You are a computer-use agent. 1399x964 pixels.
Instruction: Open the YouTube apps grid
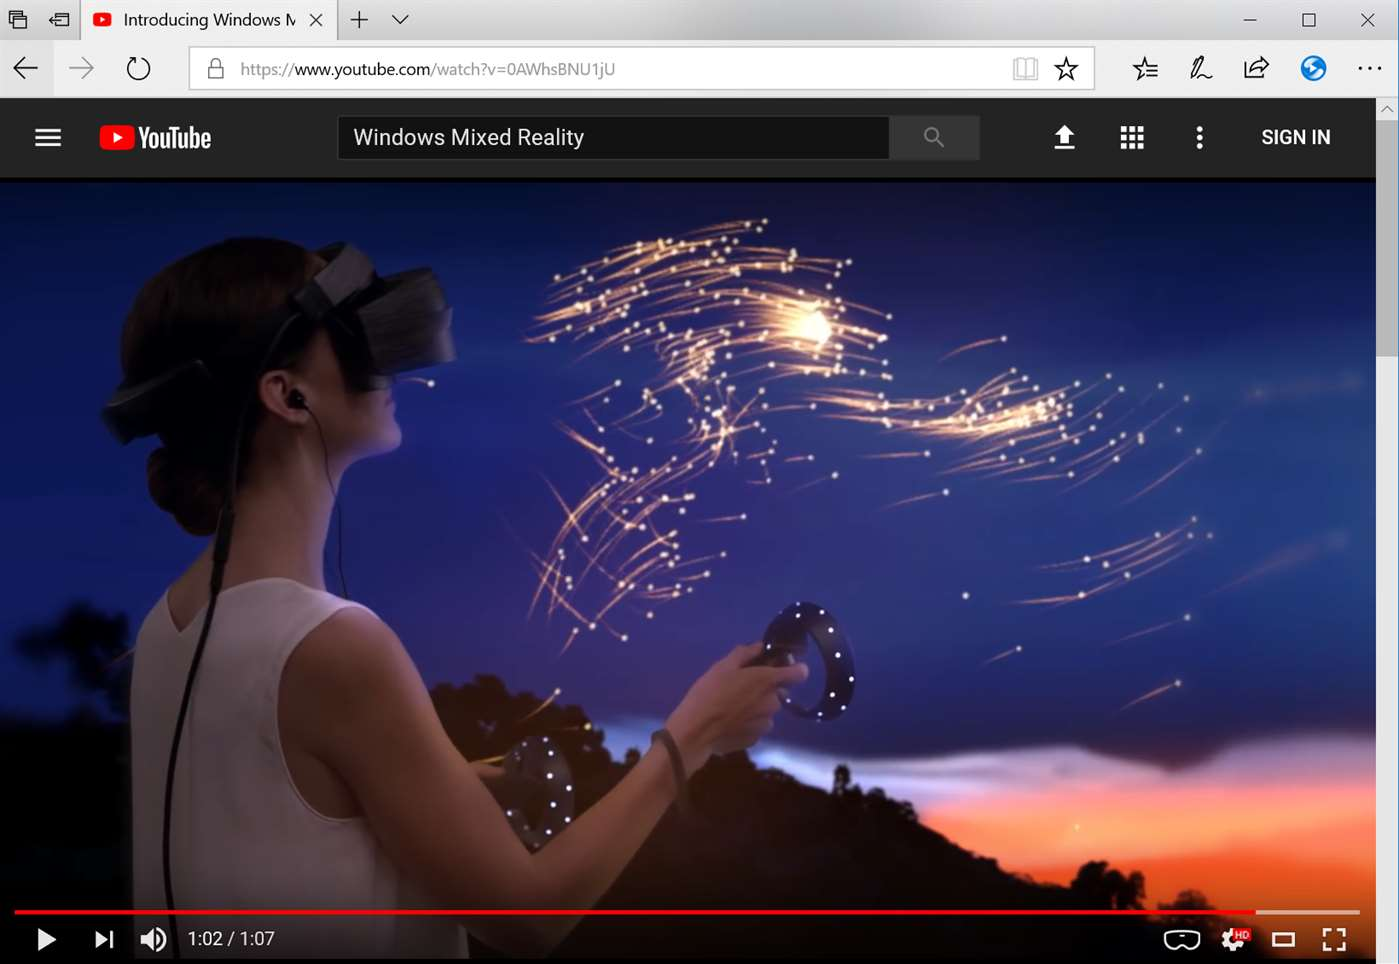[1131, 138]
